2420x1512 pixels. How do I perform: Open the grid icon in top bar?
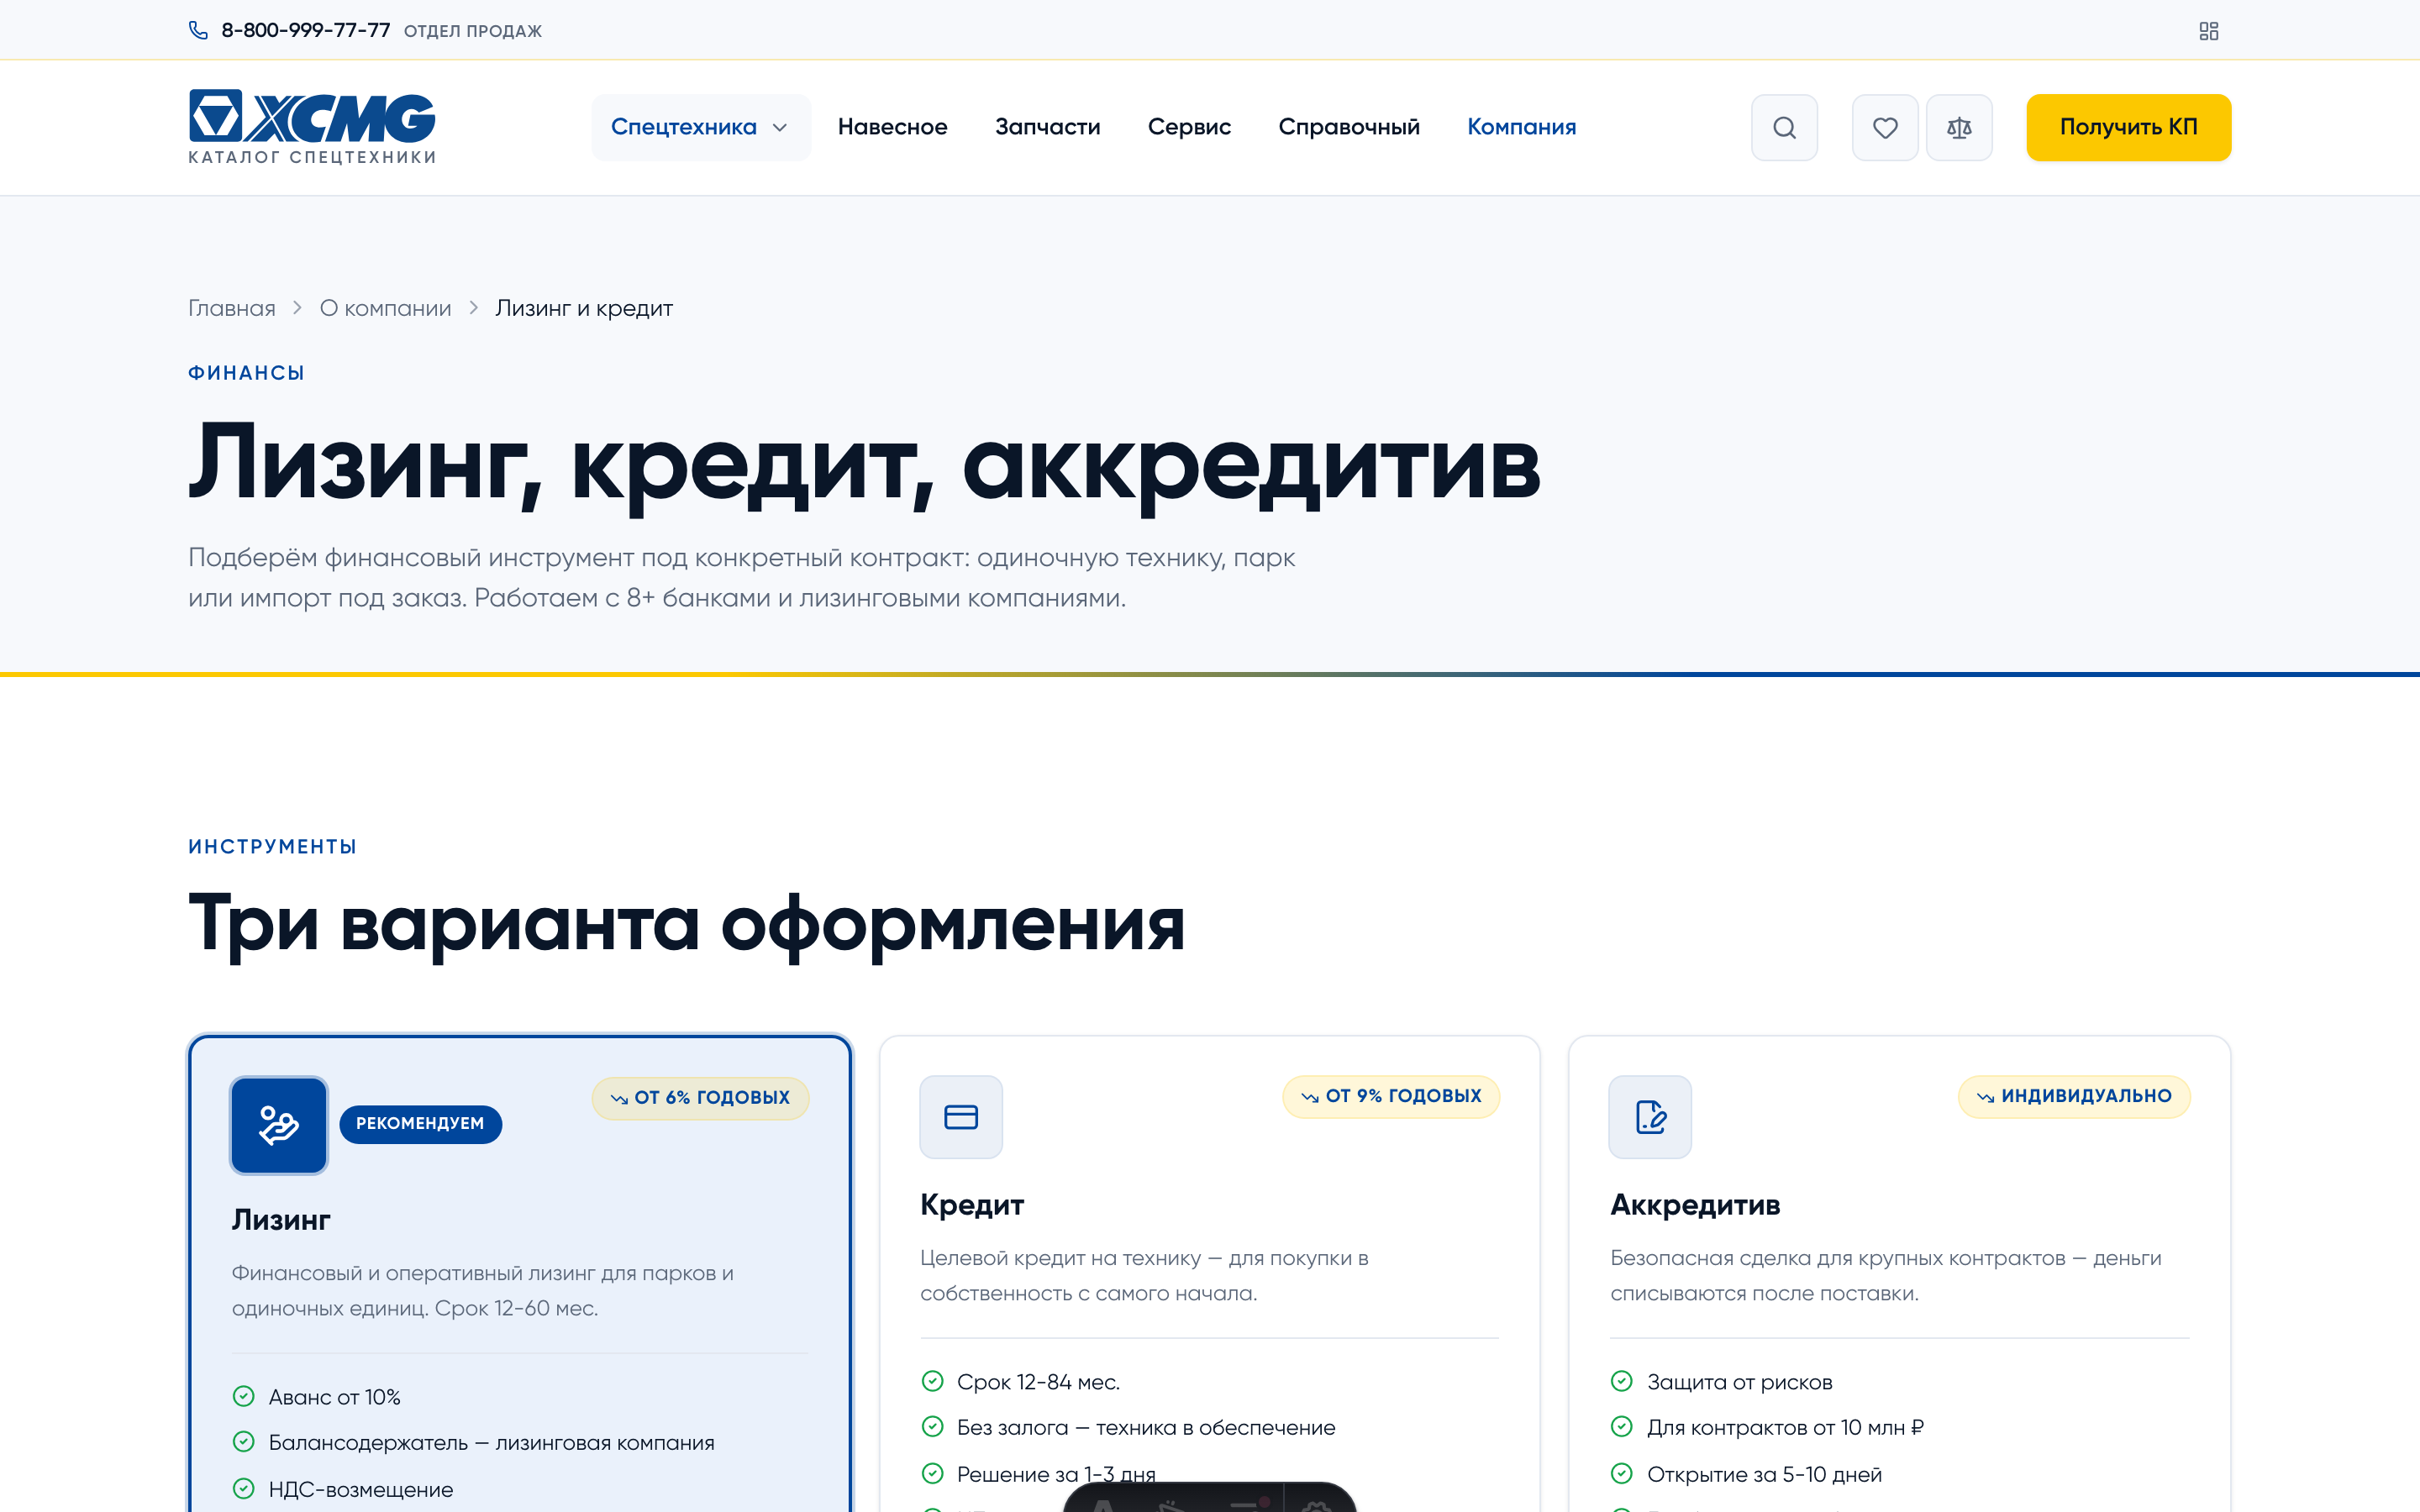pos(2209,31)
